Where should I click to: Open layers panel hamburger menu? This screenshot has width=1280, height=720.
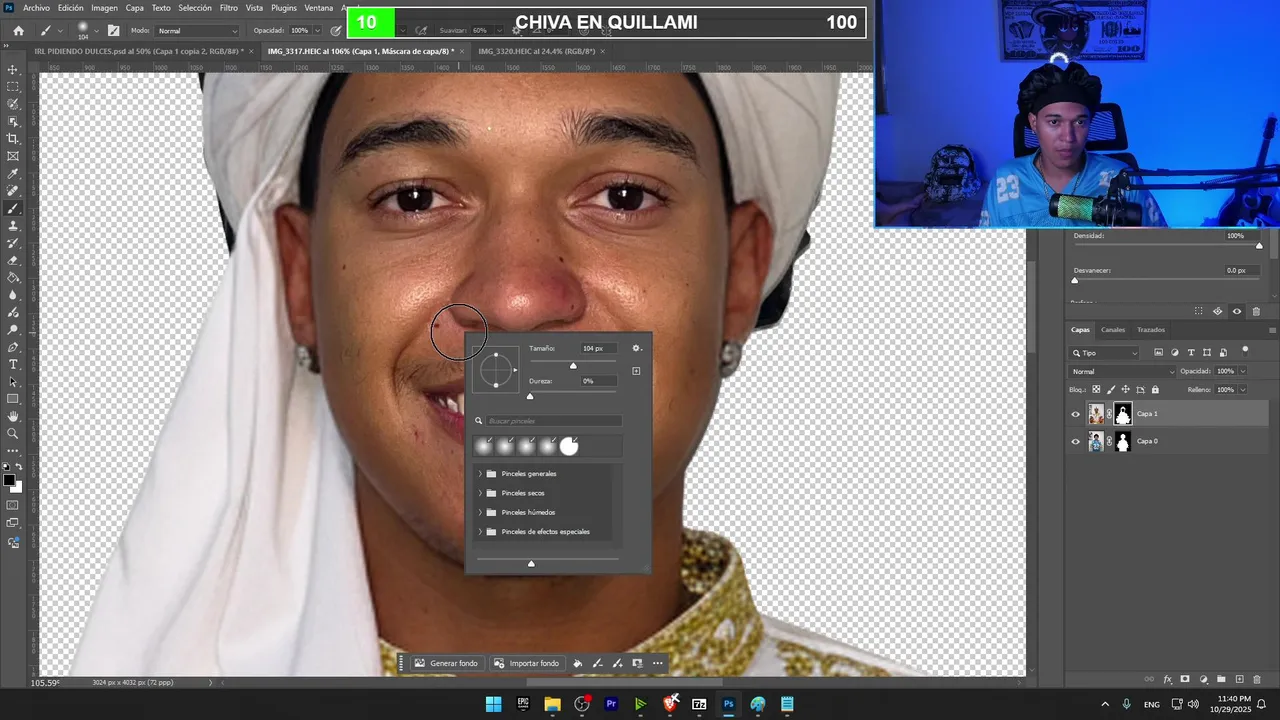click(1272, 330)
